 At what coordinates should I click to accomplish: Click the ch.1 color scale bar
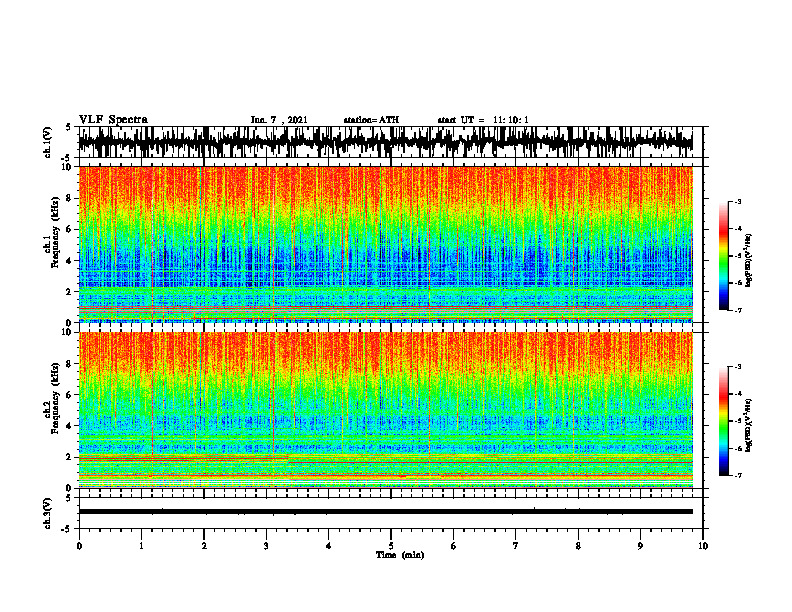point(723,256)
